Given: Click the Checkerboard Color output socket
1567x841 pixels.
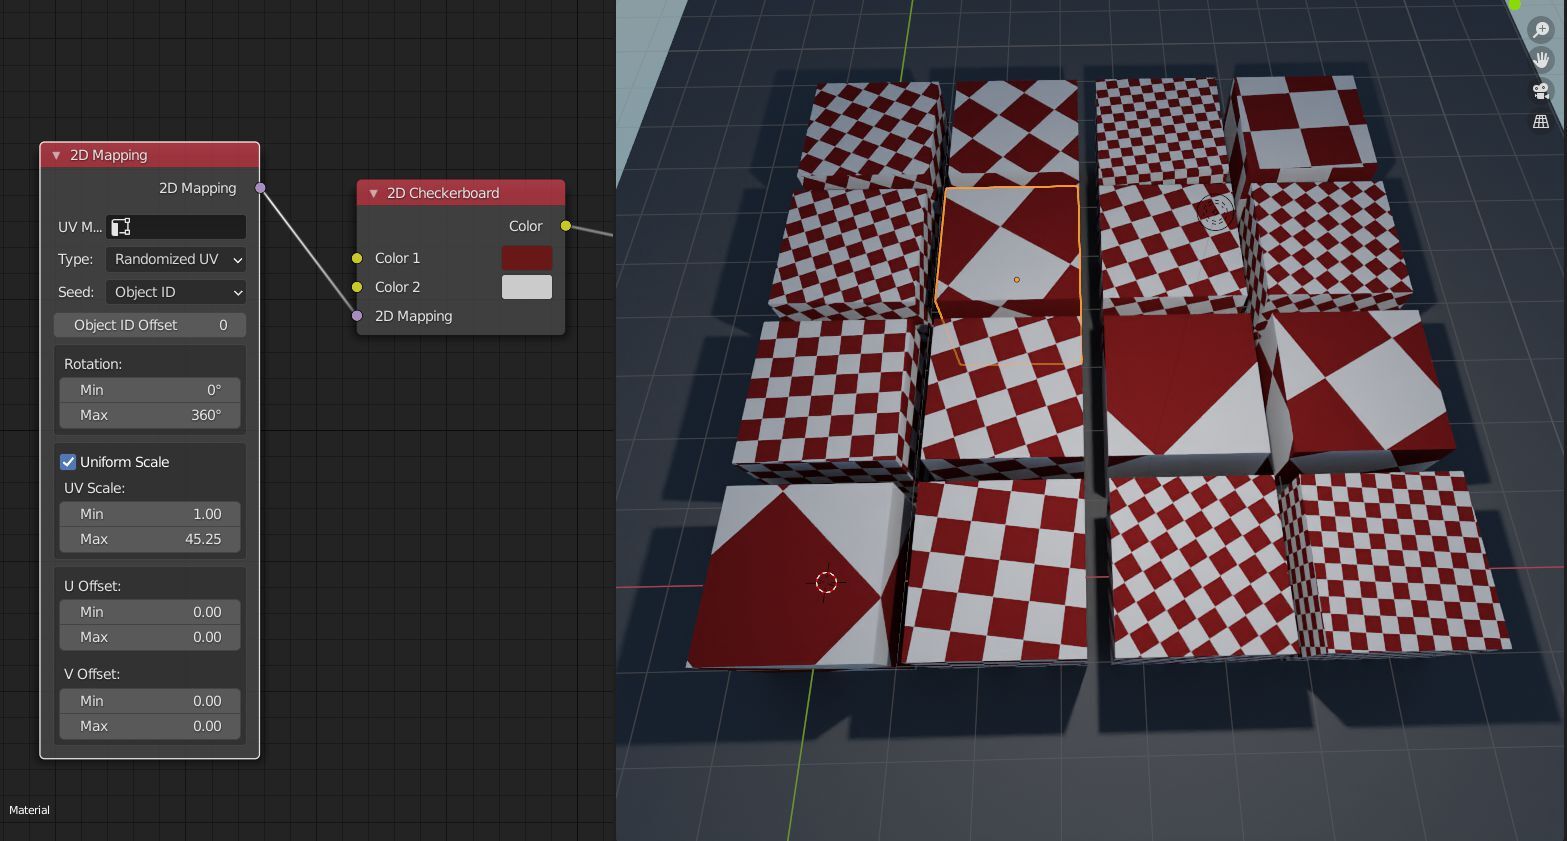Looking at the screenshot, I should coord(566,226).
